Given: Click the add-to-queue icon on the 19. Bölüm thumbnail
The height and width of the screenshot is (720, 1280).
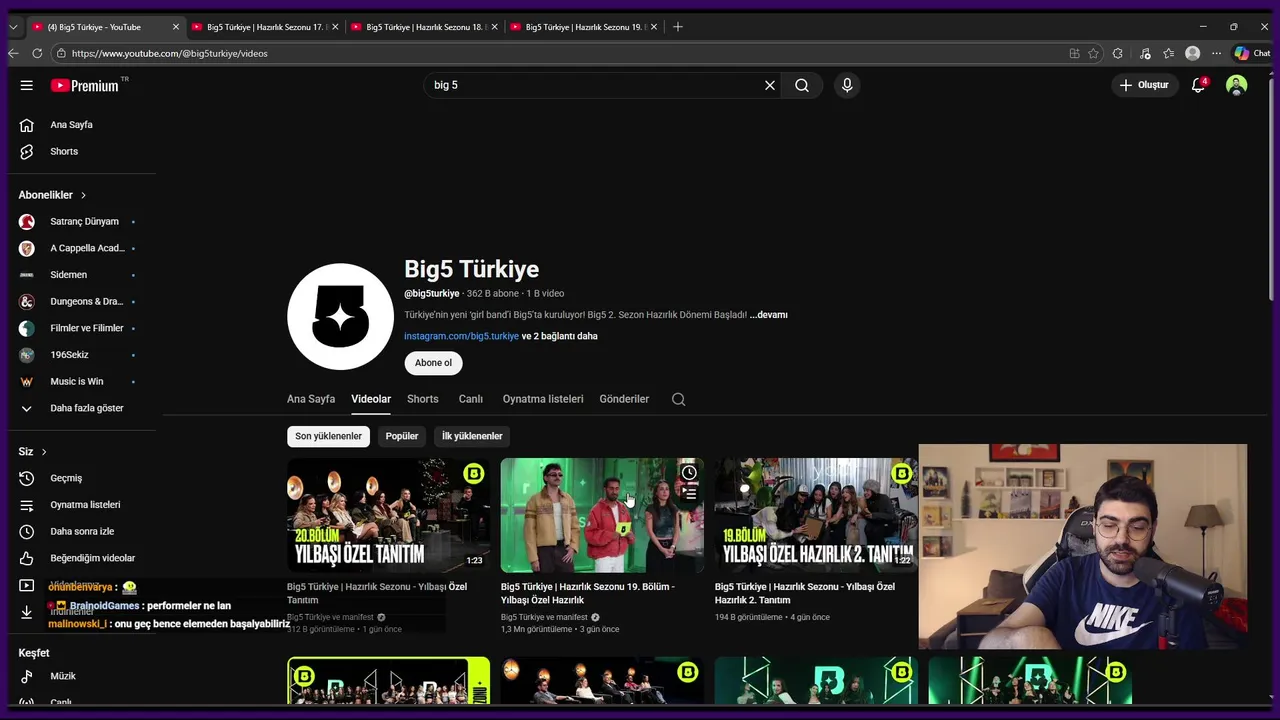Looking at the screenshot, I should (689, 493).
